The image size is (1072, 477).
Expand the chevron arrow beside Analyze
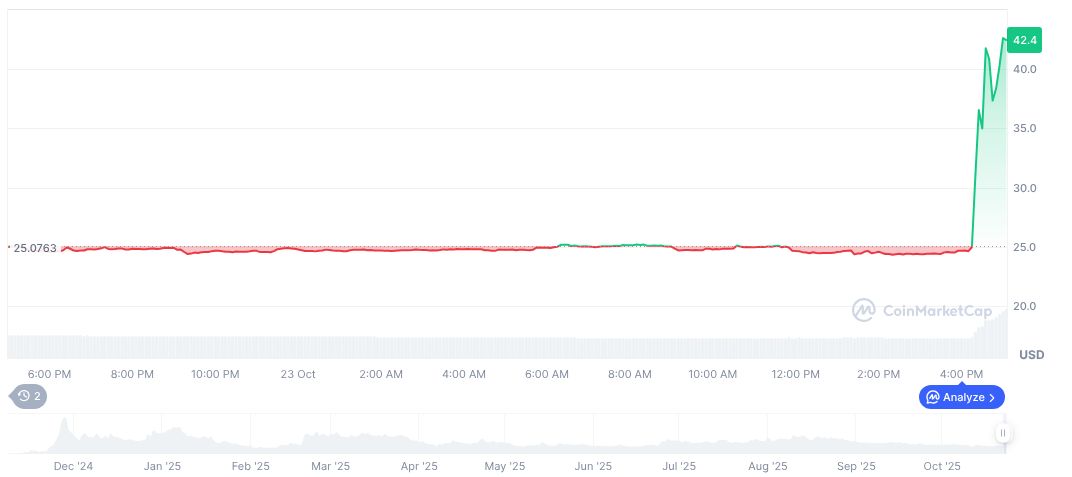click(x=992, y=397)
